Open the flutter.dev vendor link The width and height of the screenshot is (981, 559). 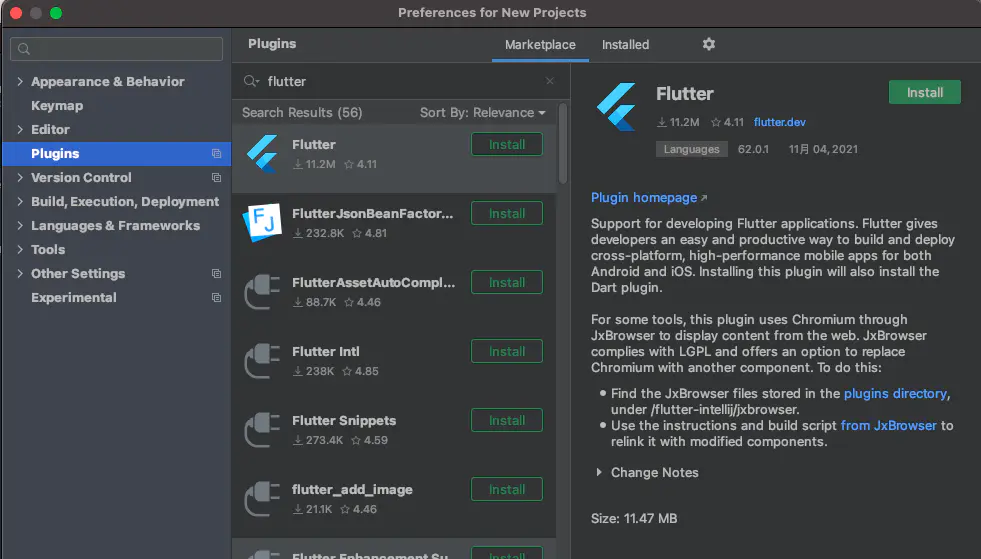pos(780,122)
